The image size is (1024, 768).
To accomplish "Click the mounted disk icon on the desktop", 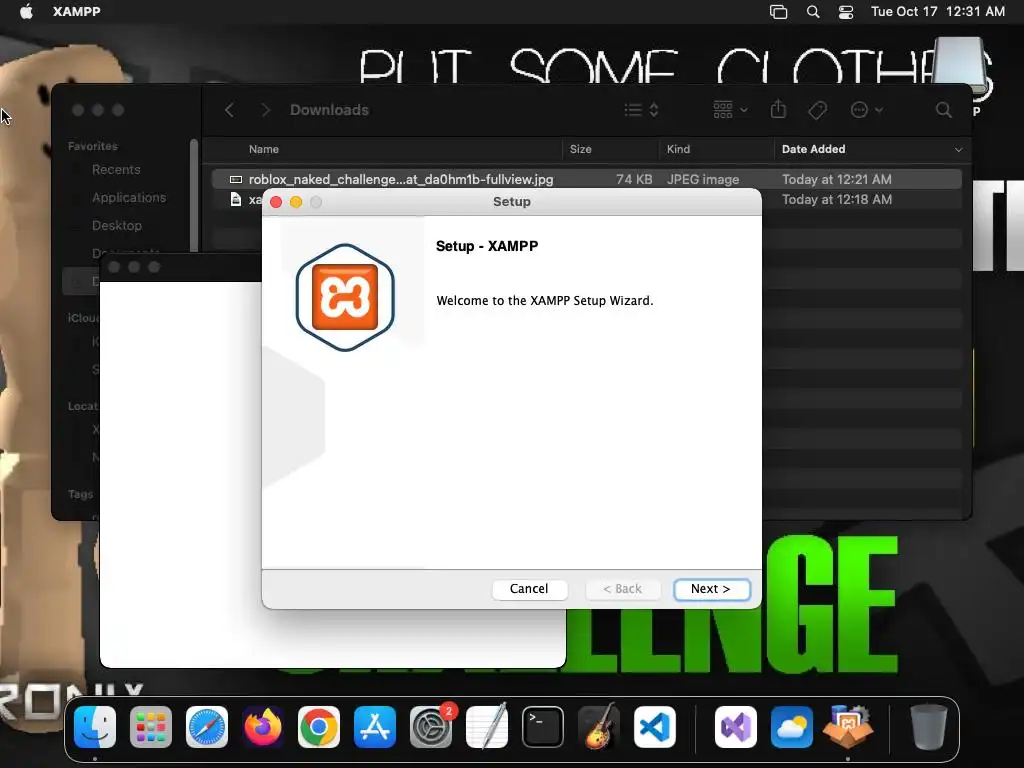I will point(959,67).
